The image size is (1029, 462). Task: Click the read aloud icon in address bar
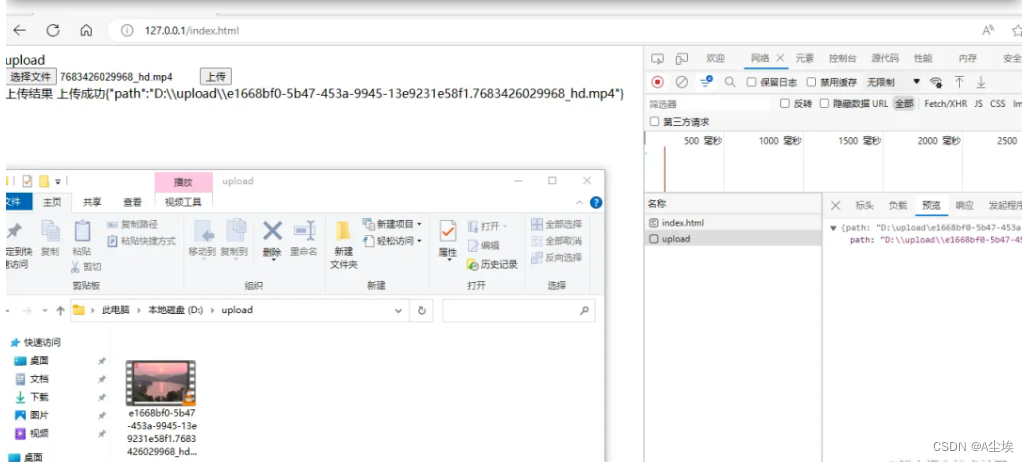point(988,30)
